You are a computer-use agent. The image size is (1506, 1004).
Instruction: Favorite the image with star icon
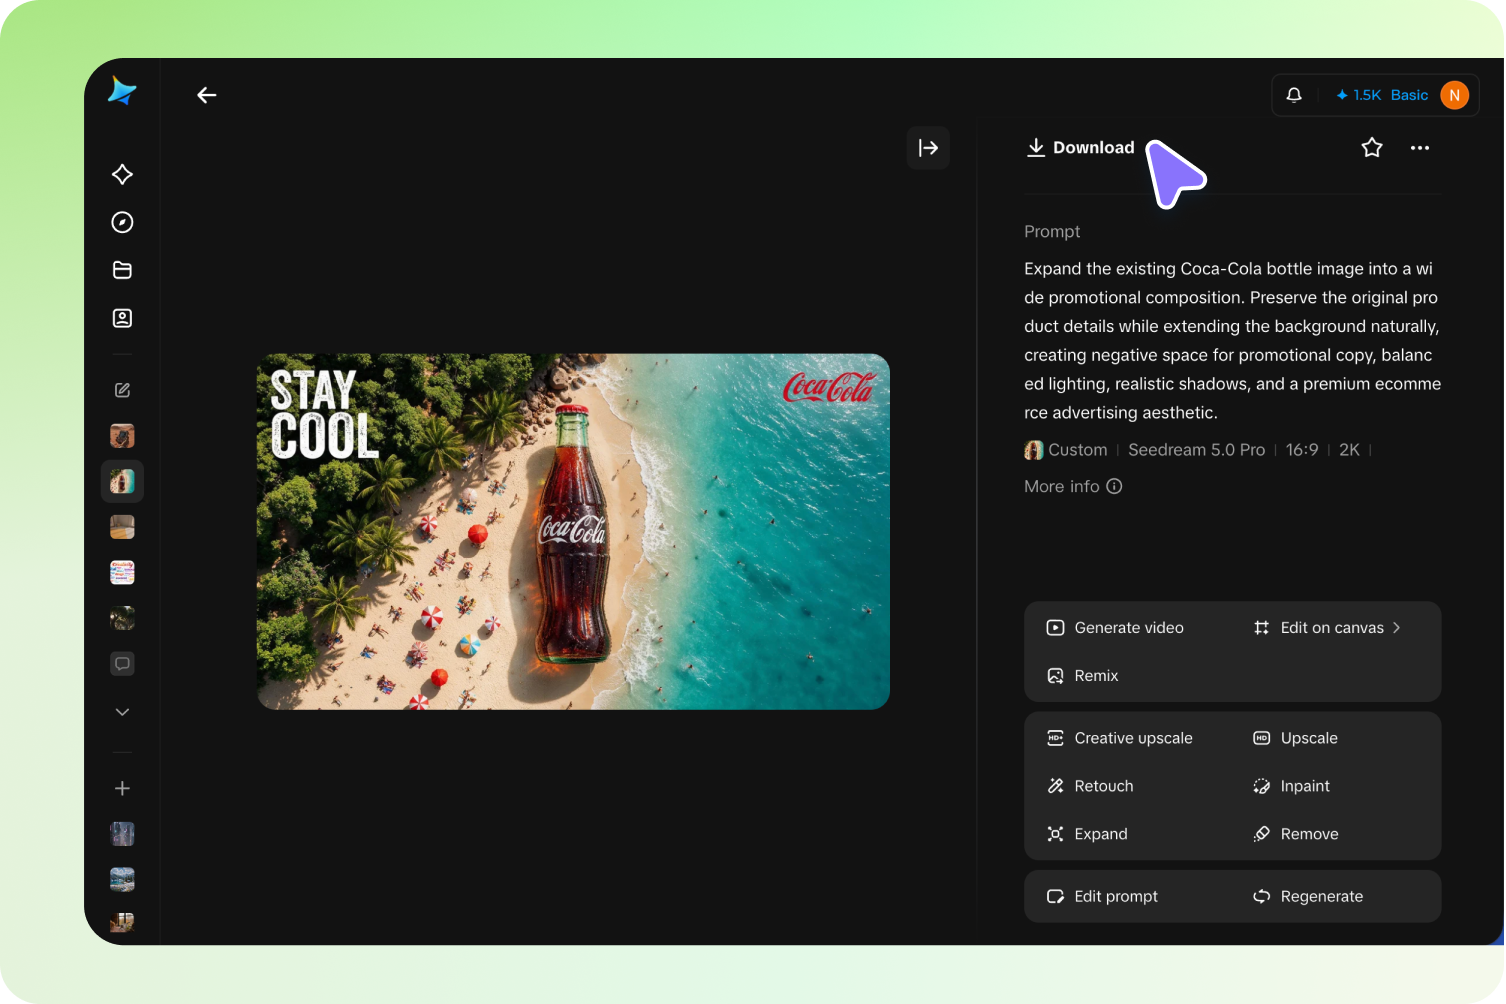[x=1372, y=148]
